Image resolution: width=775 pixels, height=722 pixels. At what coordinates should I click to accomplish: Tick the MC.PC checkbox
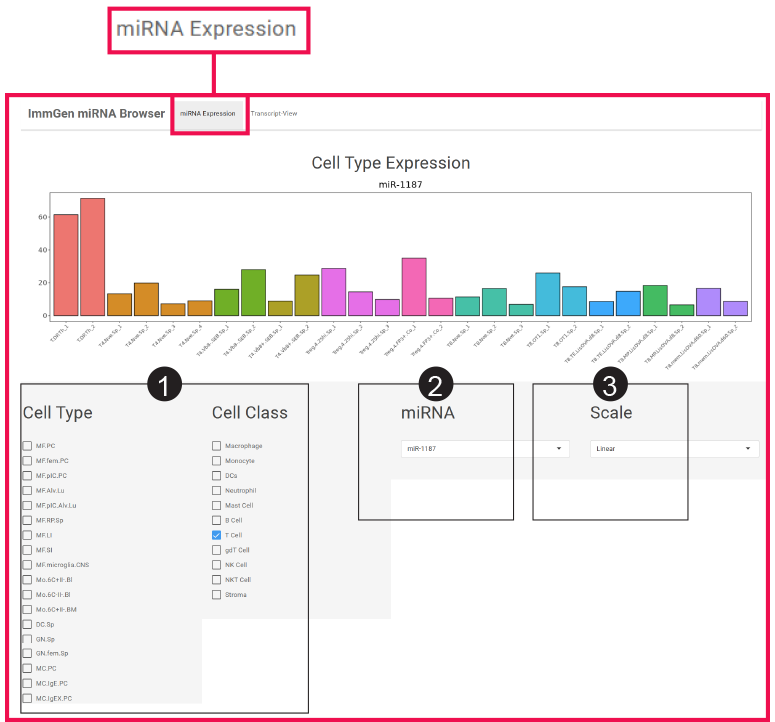tap(27, 668)
